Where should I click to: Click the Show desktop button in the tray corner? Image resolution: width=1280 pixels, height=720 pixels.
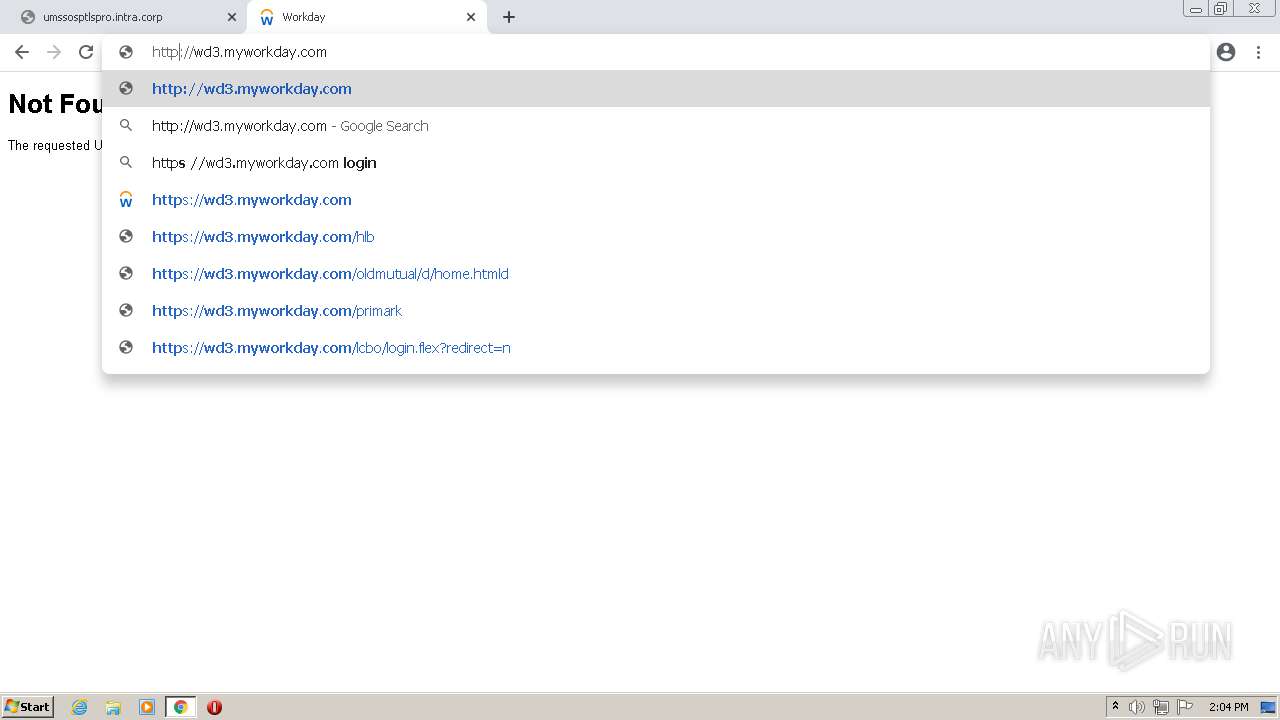click(x=1268, y=707)
